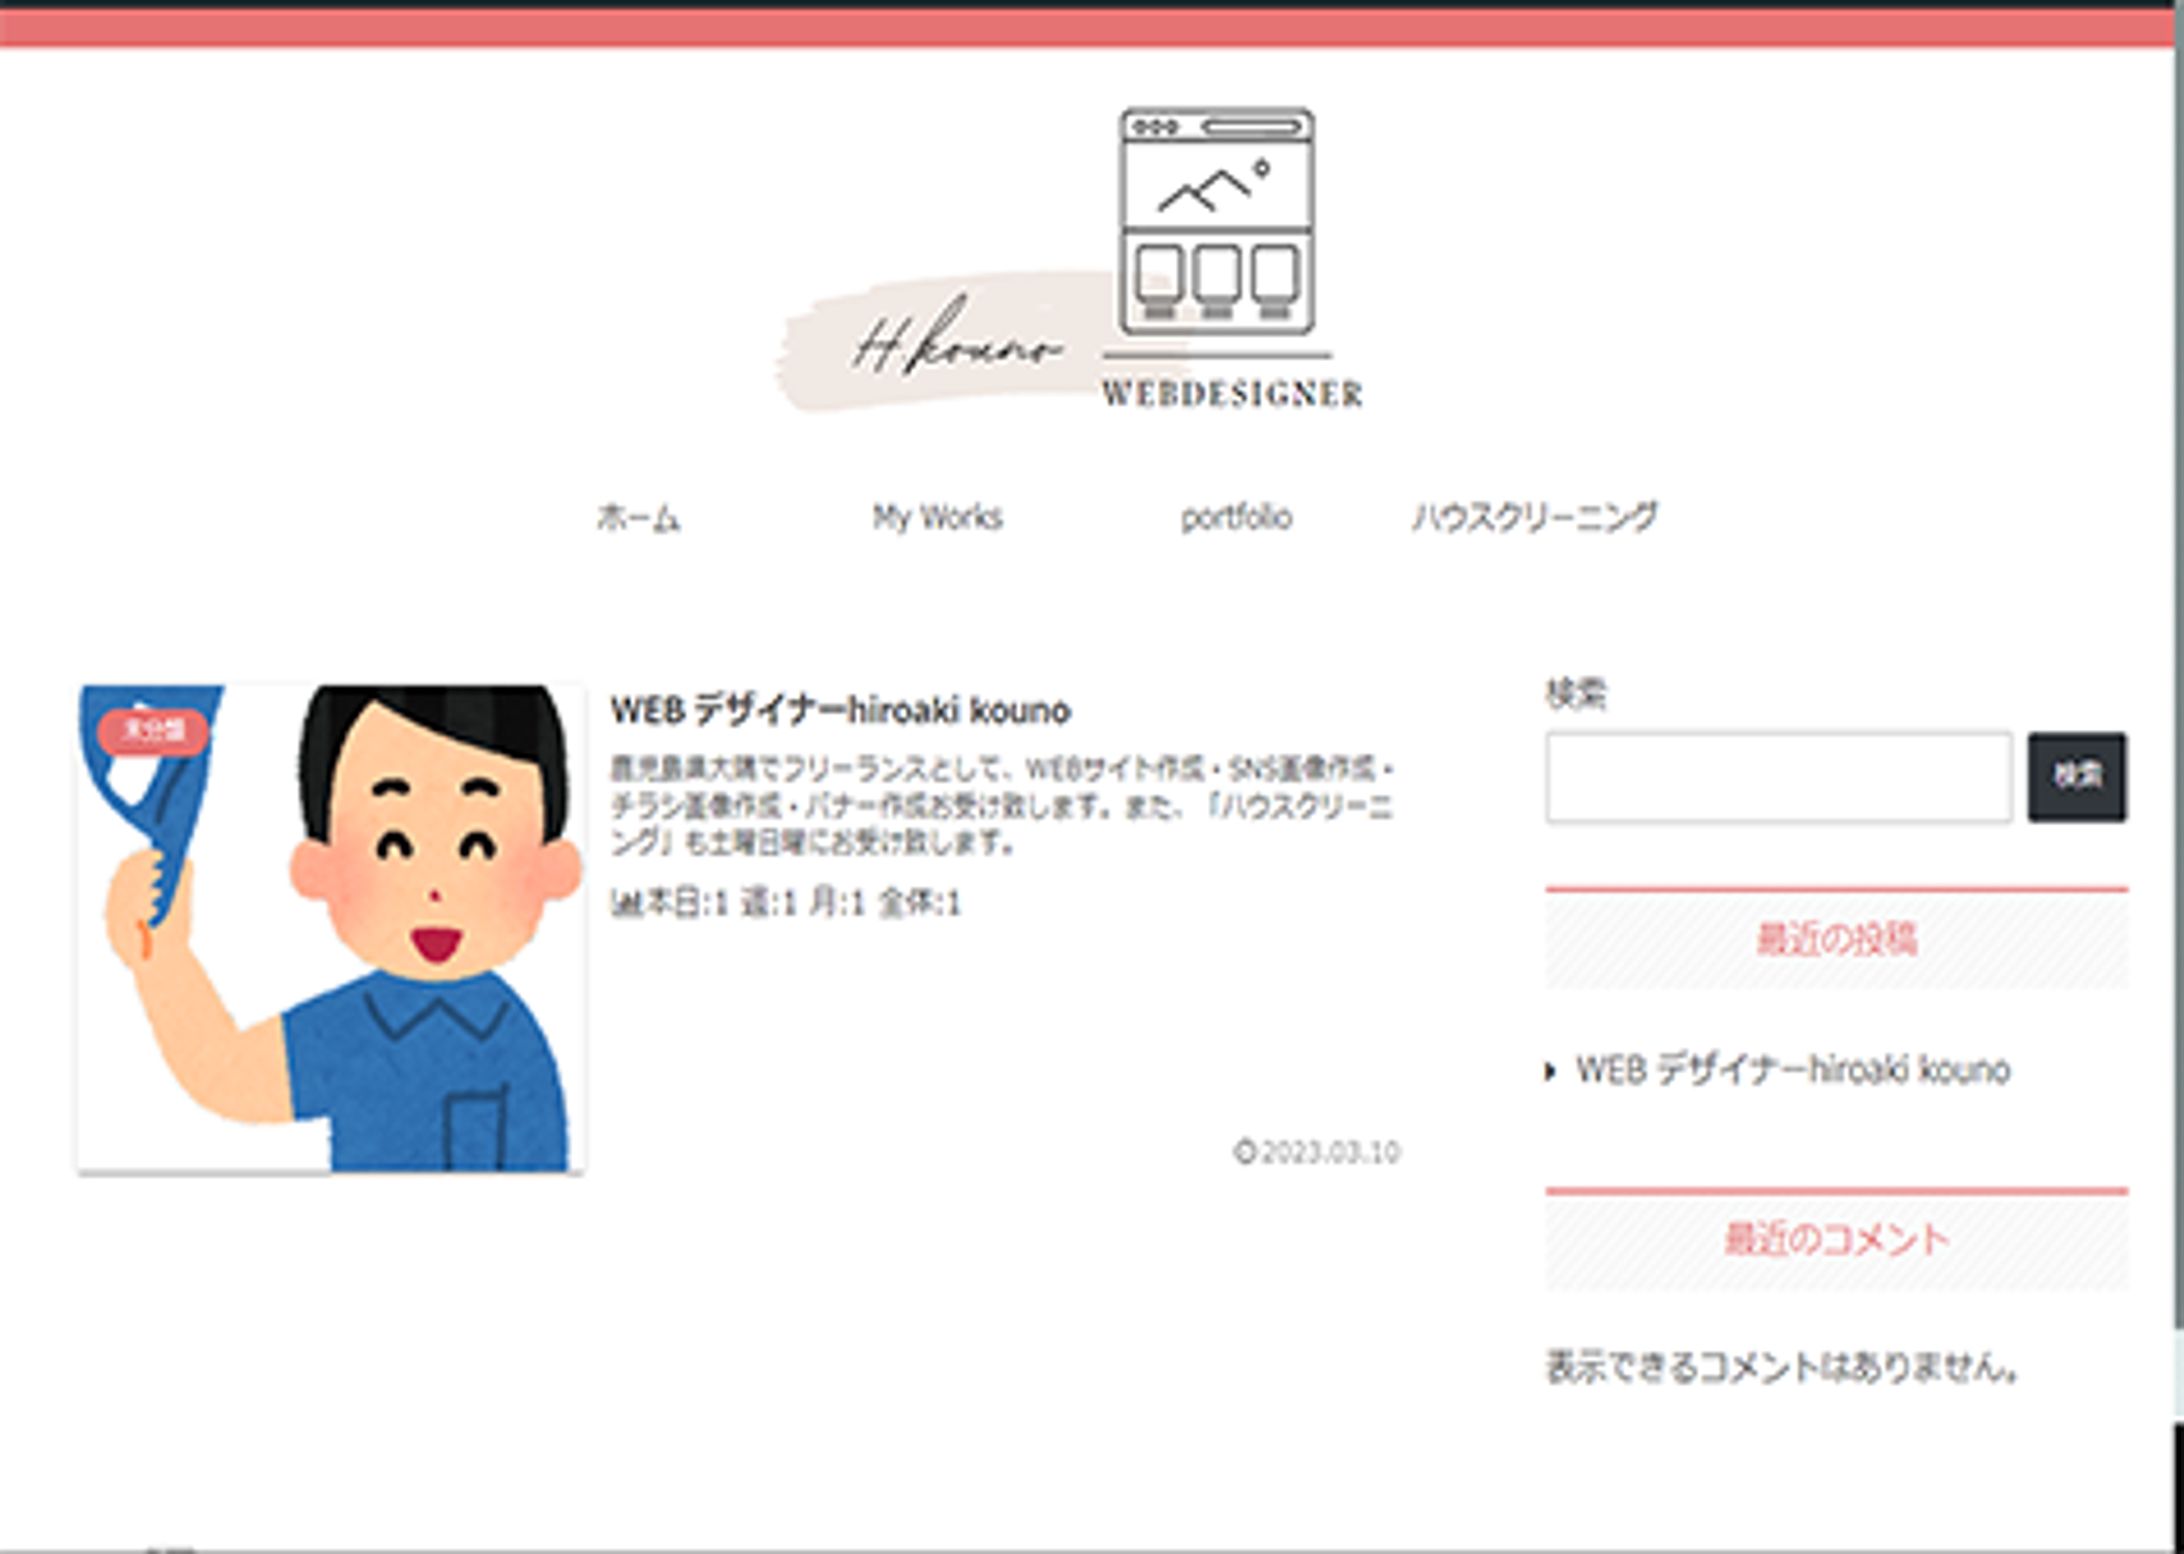Click the 最近の投稿 section heading

click(1836, 939)
